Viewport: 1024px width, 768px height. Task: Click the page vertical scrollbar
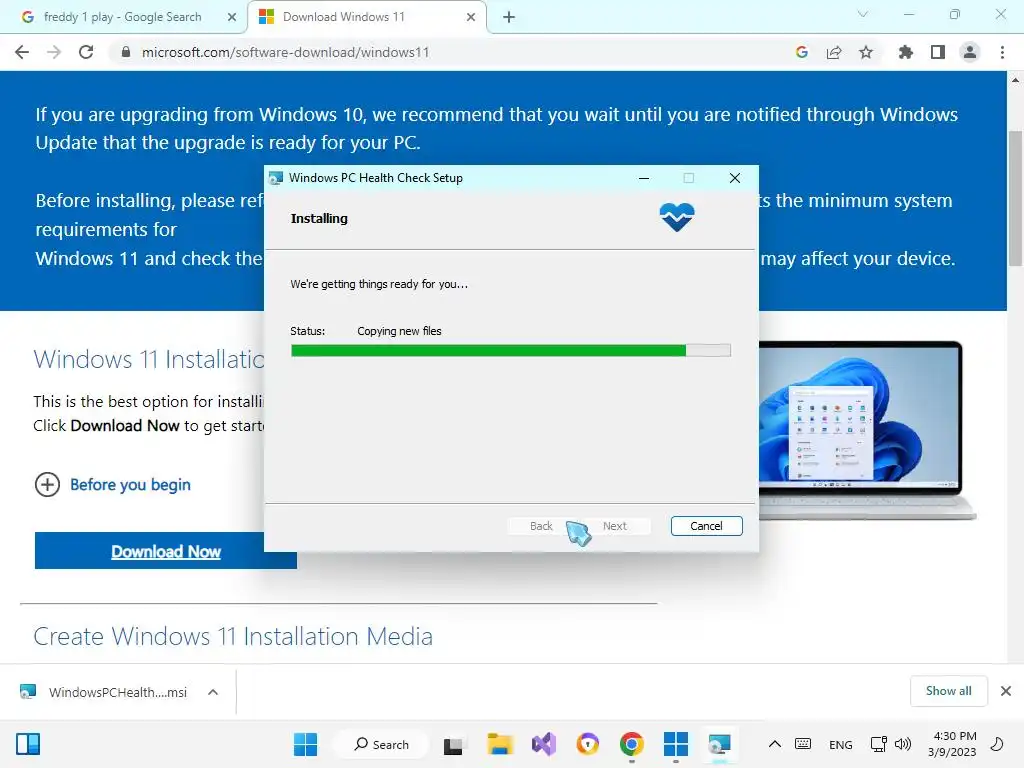click(1015, 199)
